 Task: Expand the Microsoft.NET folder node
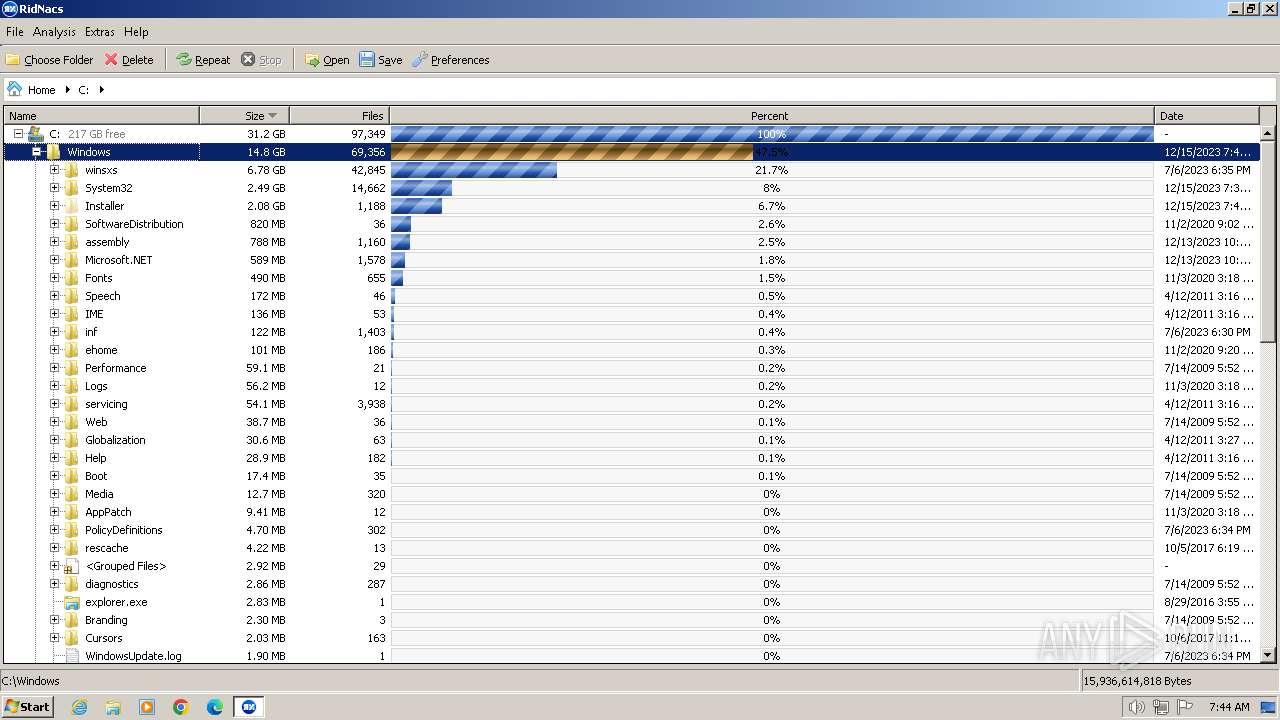(x=54, y=260)
